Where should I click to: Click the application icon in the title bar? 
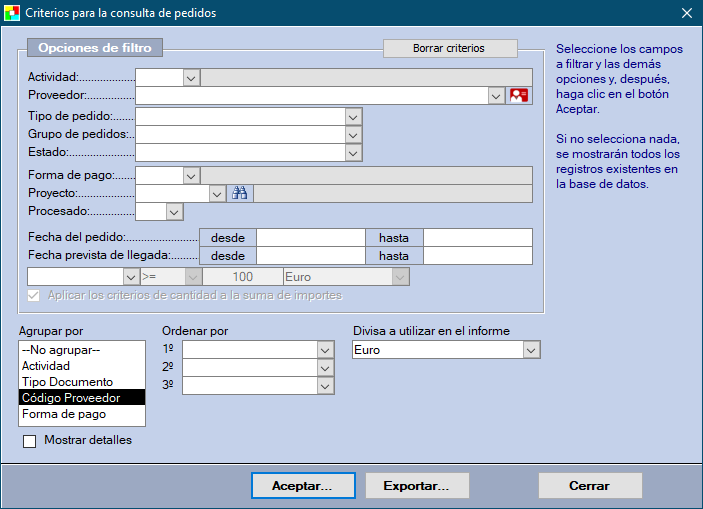(x=11, y=13)
